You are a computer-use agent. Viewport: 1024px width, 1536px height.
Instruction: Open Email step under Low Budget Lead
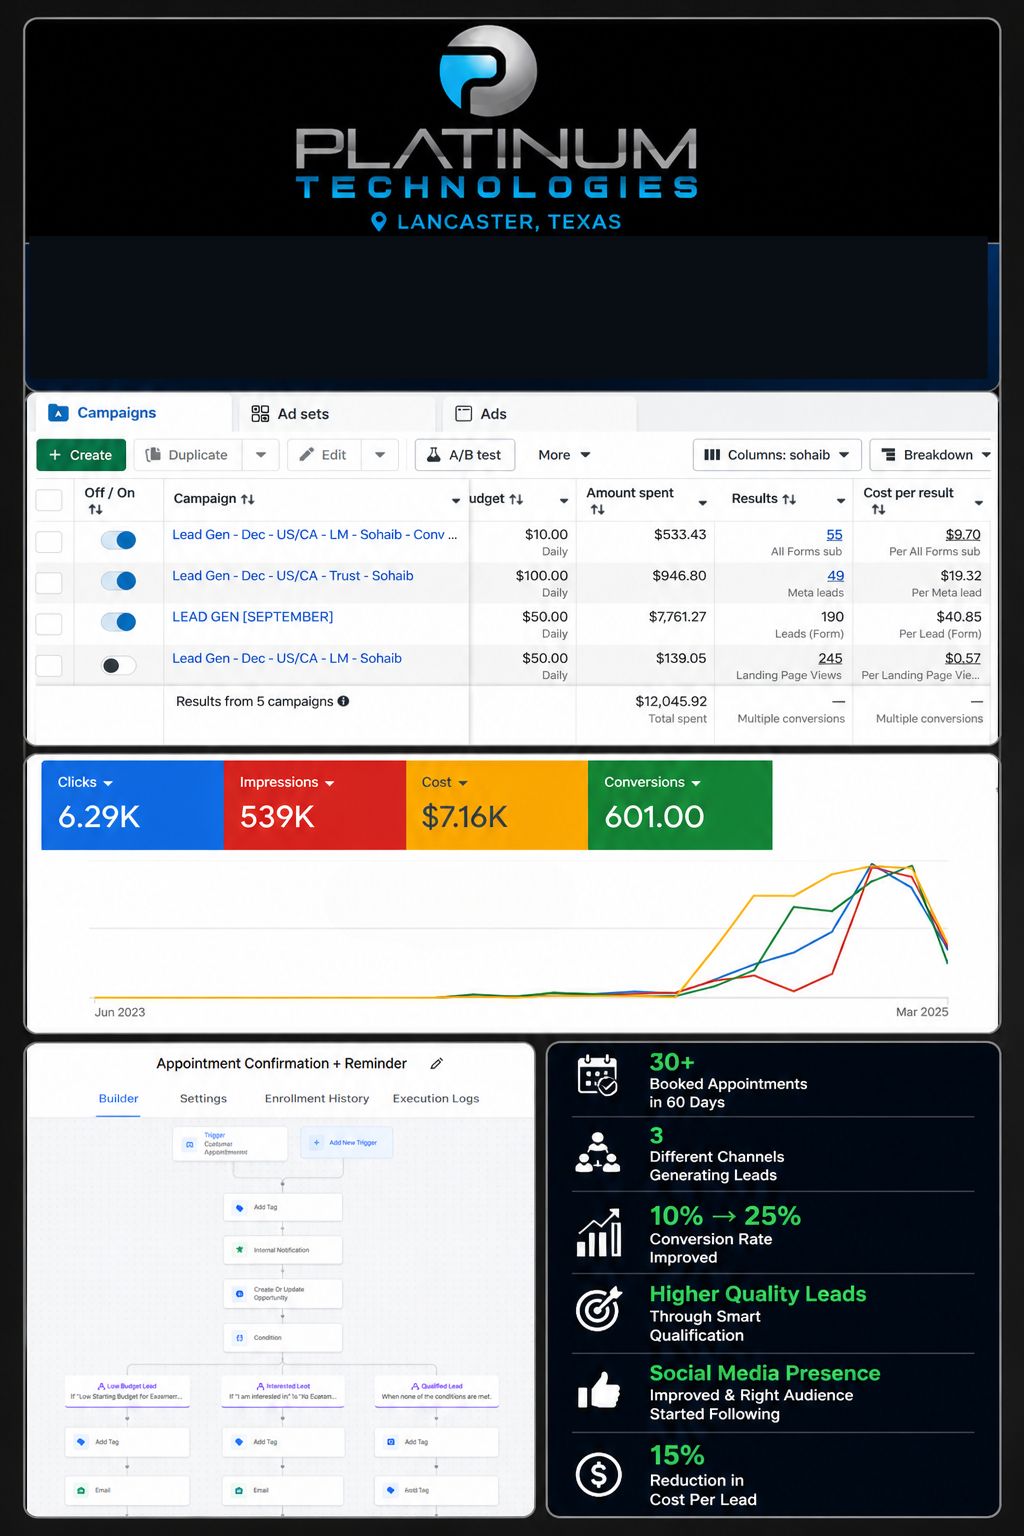point(127,1490)
